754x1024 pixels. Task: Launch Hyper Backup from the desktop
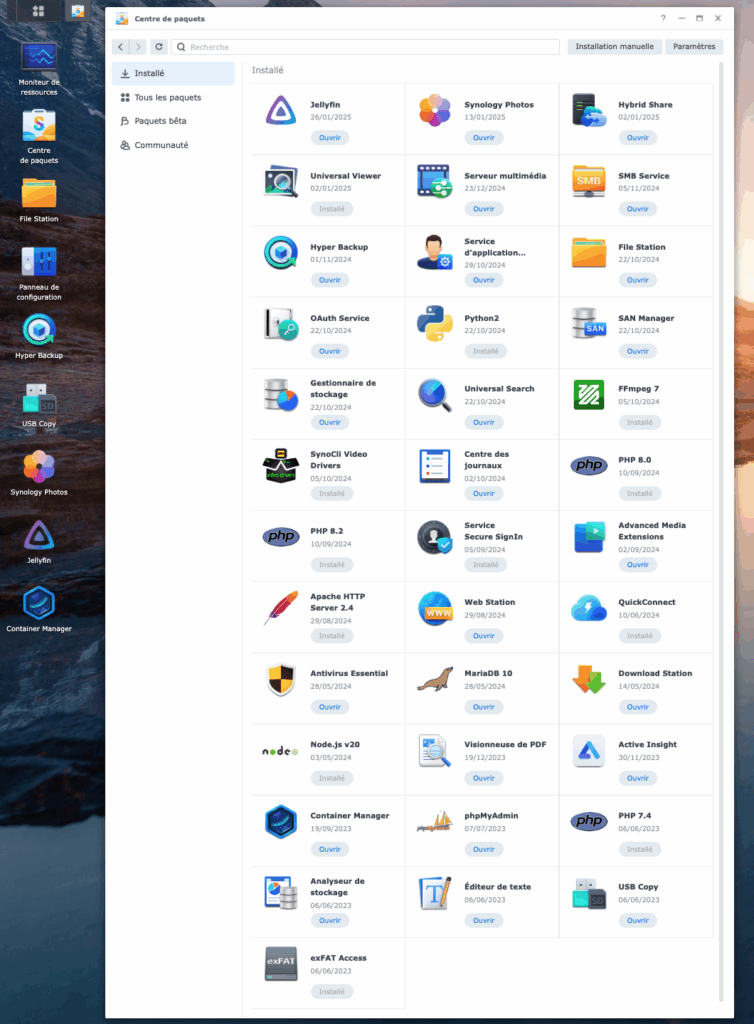coord(39,337)
